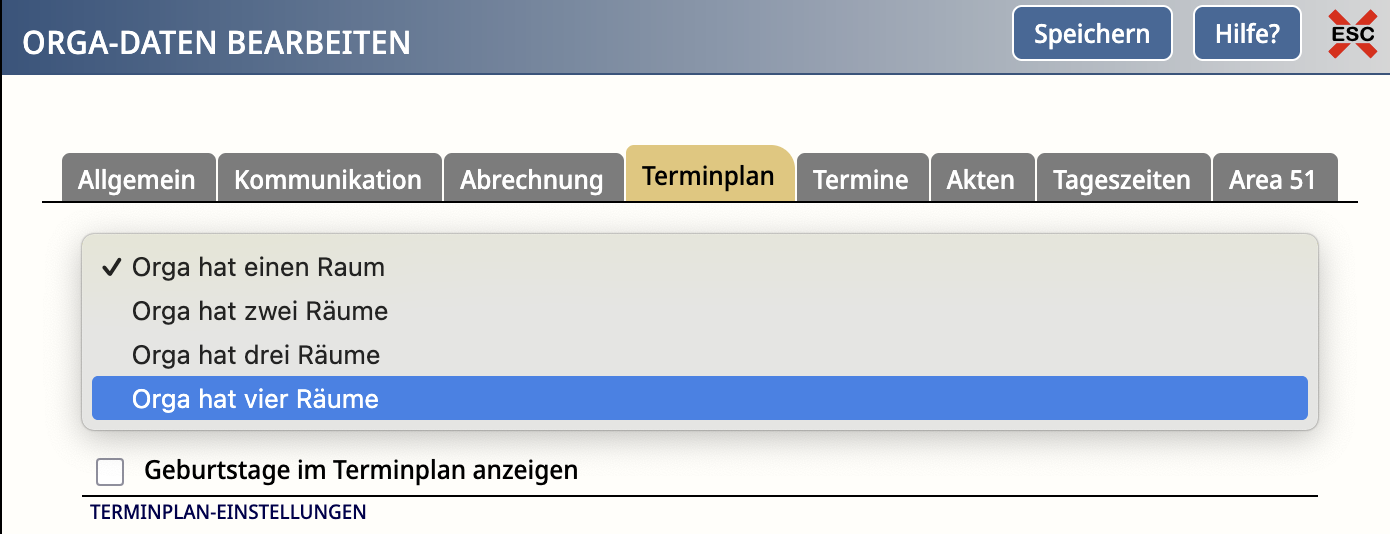1390x534 pixels.
Task: Enable Geburtstage im Terminplan anzeigen checkbox
Action: point(110,471)
